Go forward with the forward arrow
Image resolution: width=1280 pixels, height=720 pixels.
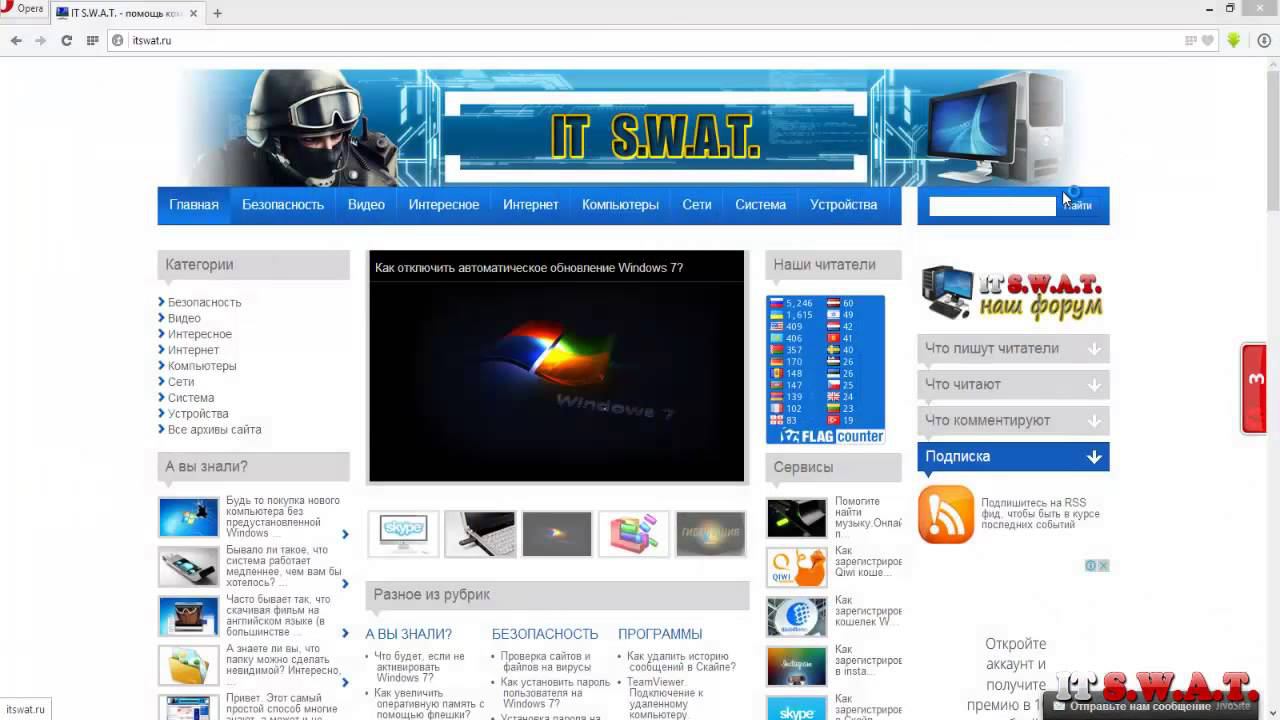(x=40, y=40)
